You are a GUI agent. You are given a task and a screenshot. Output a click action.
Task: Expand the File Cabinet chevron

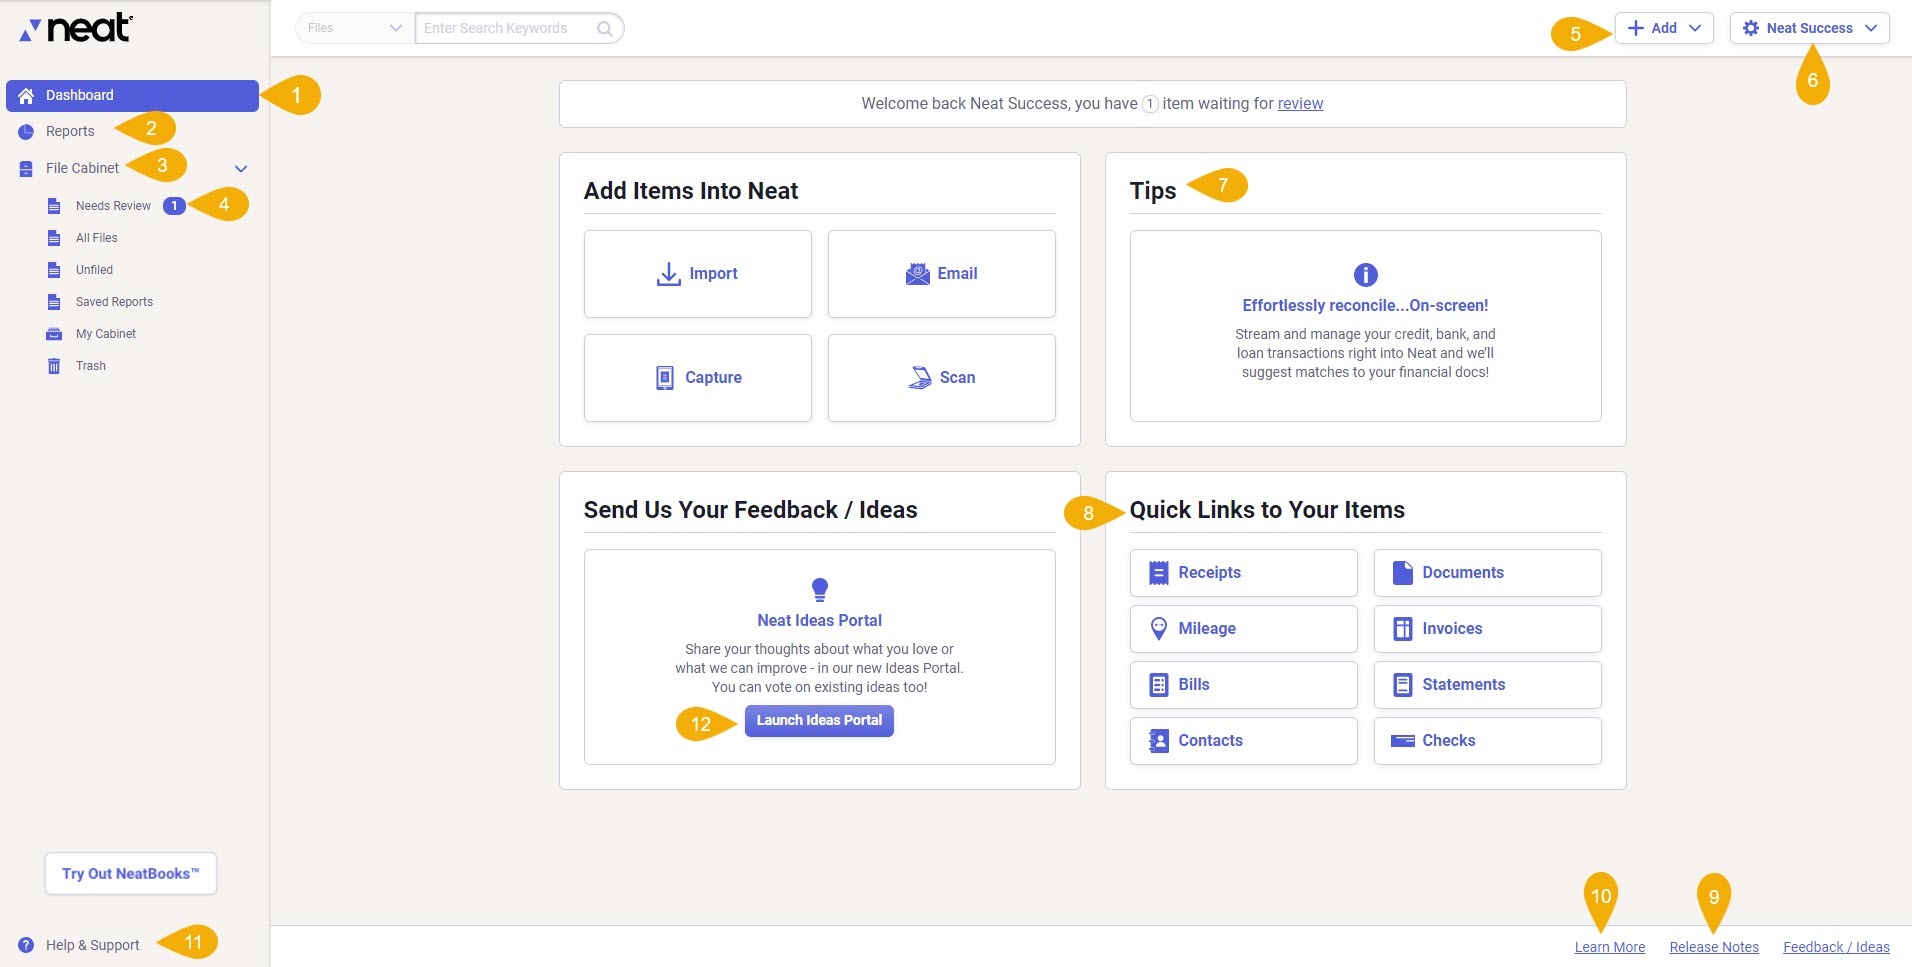[x=240, y=168]
